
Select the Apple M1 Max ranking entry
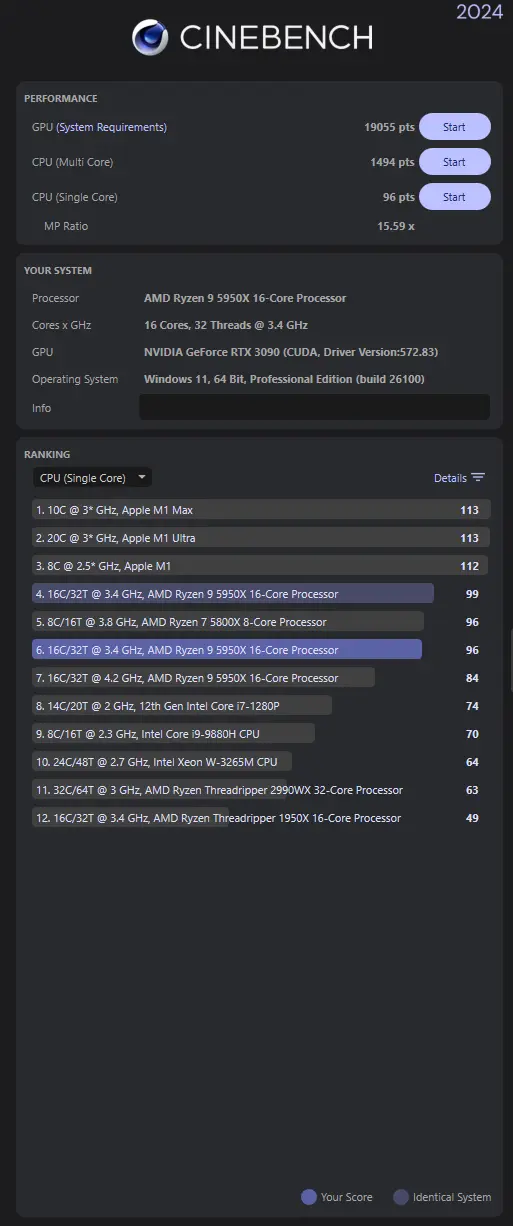click(x=261, y=510)
